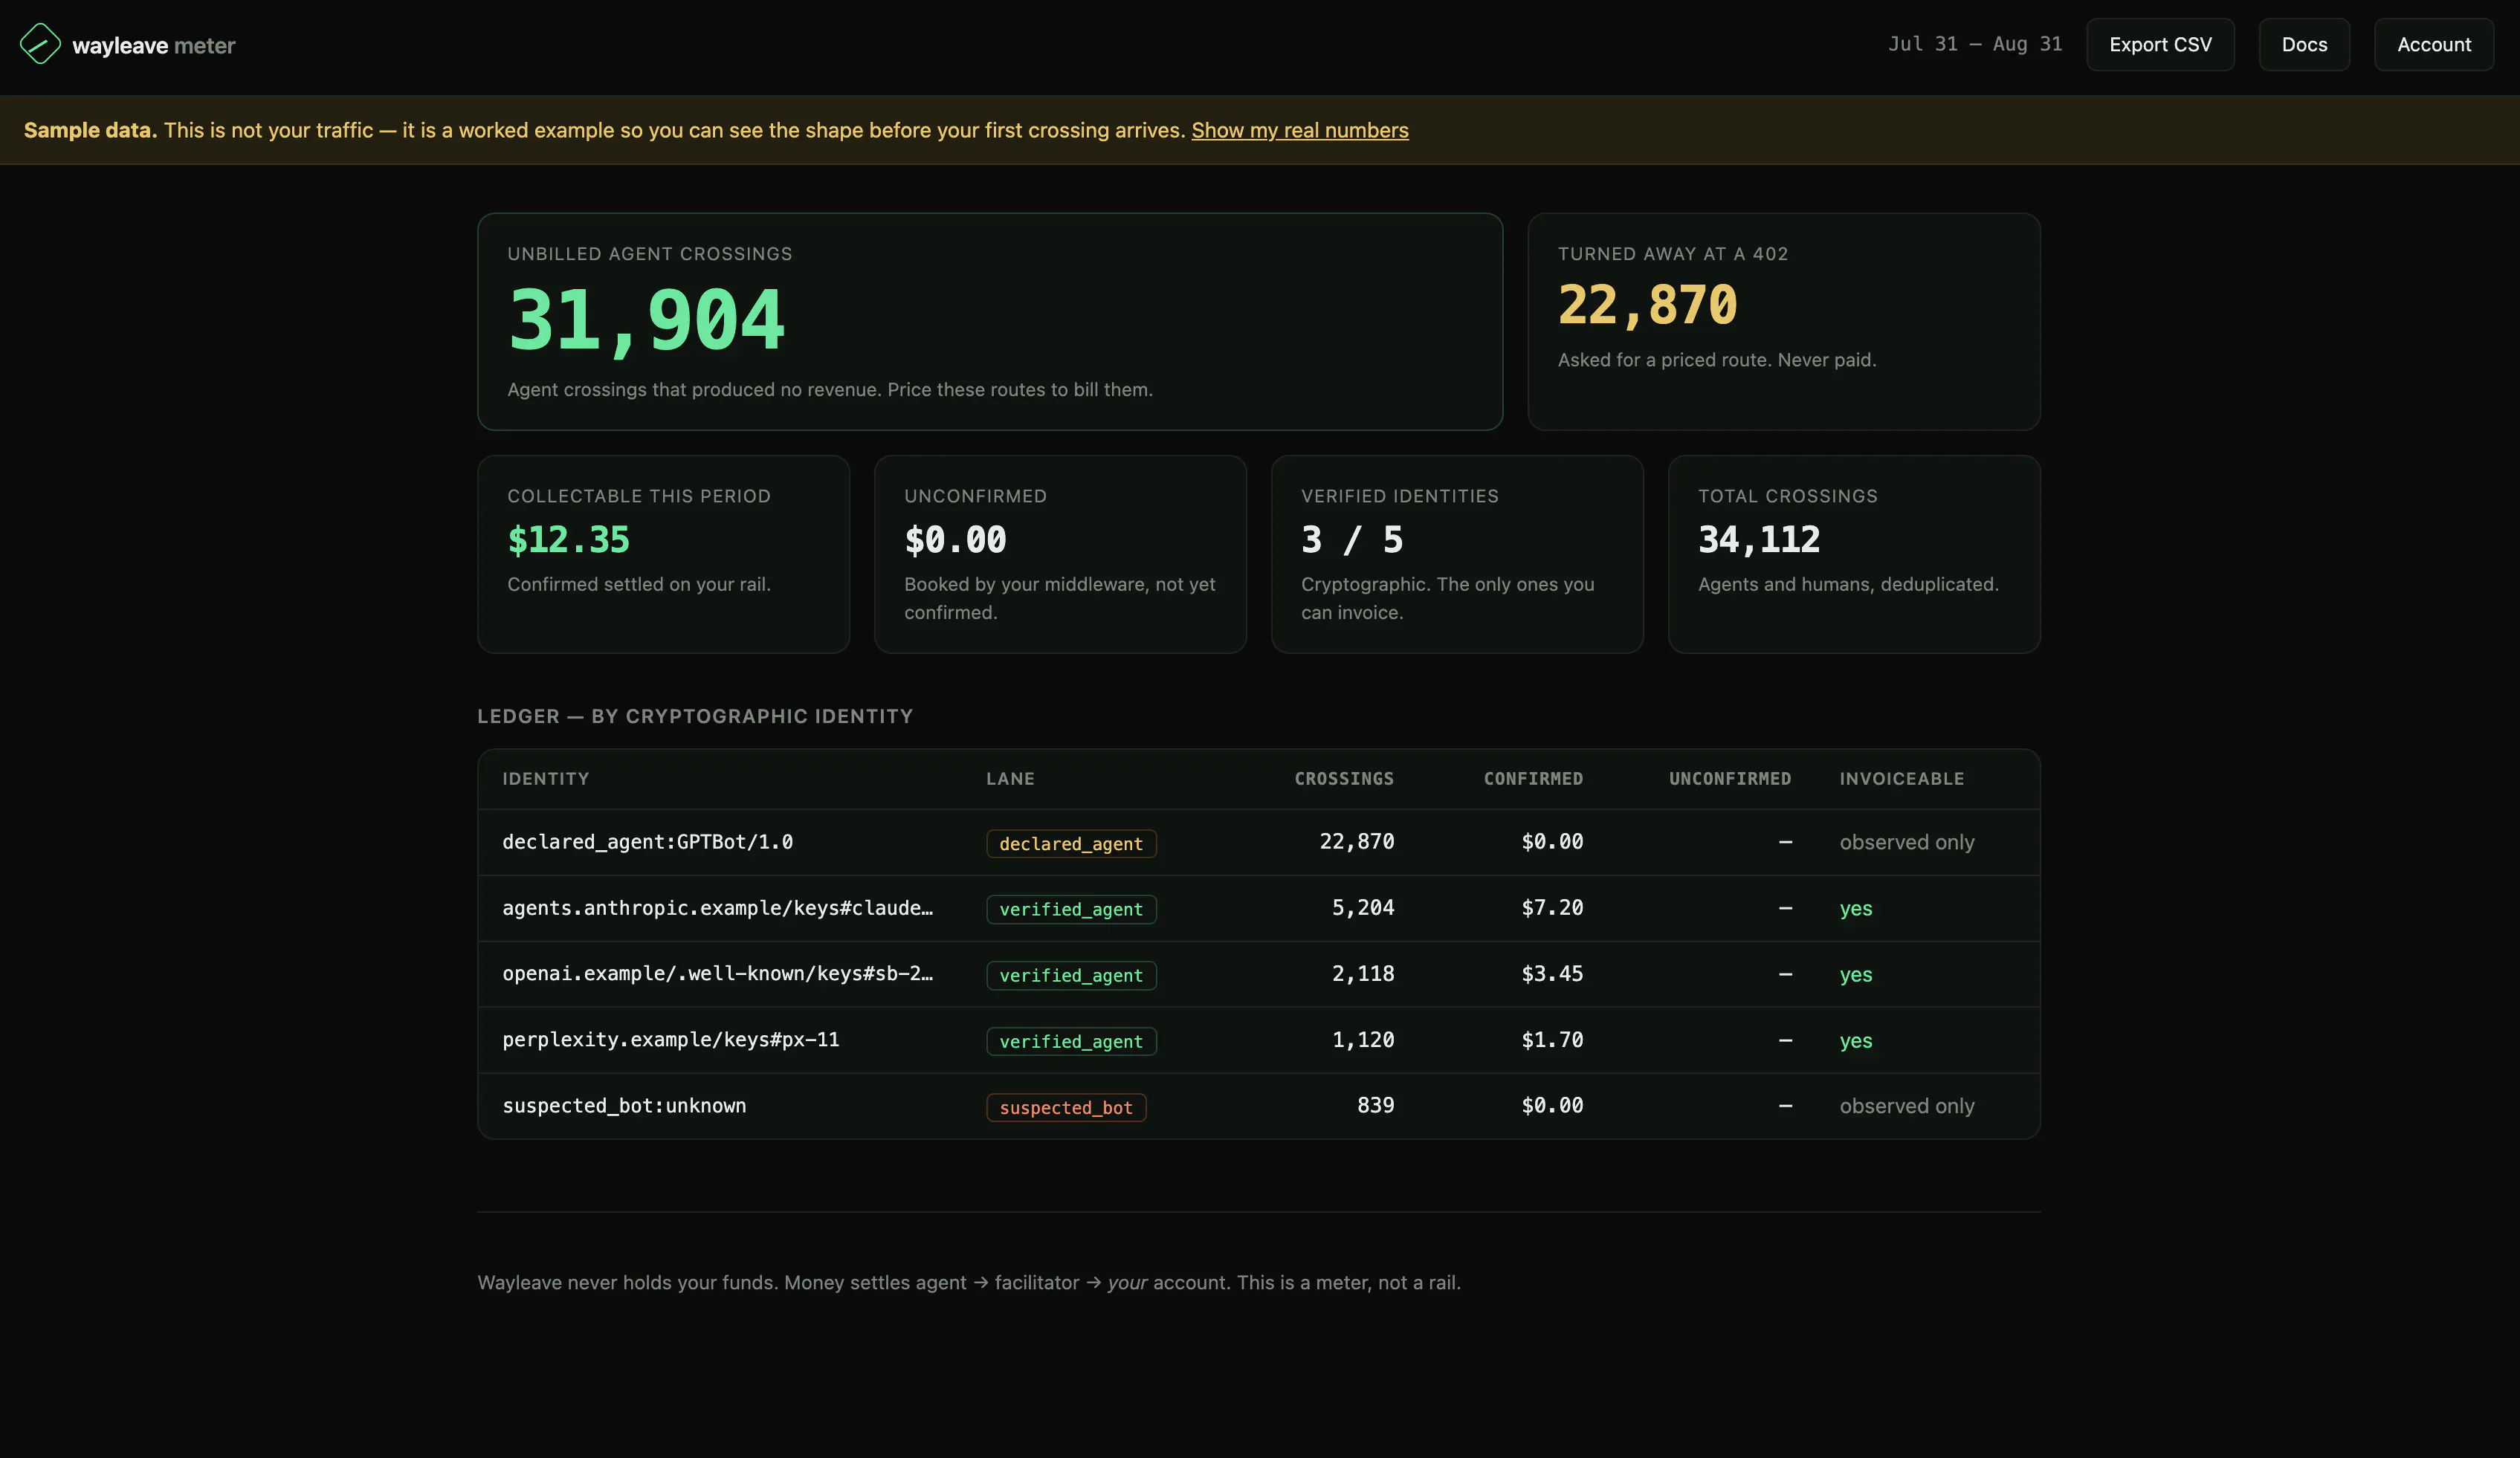Select the openai.example/.well-known identity row
The width and height of the screenshot is (2520, 1458).
pos(1258,974)
